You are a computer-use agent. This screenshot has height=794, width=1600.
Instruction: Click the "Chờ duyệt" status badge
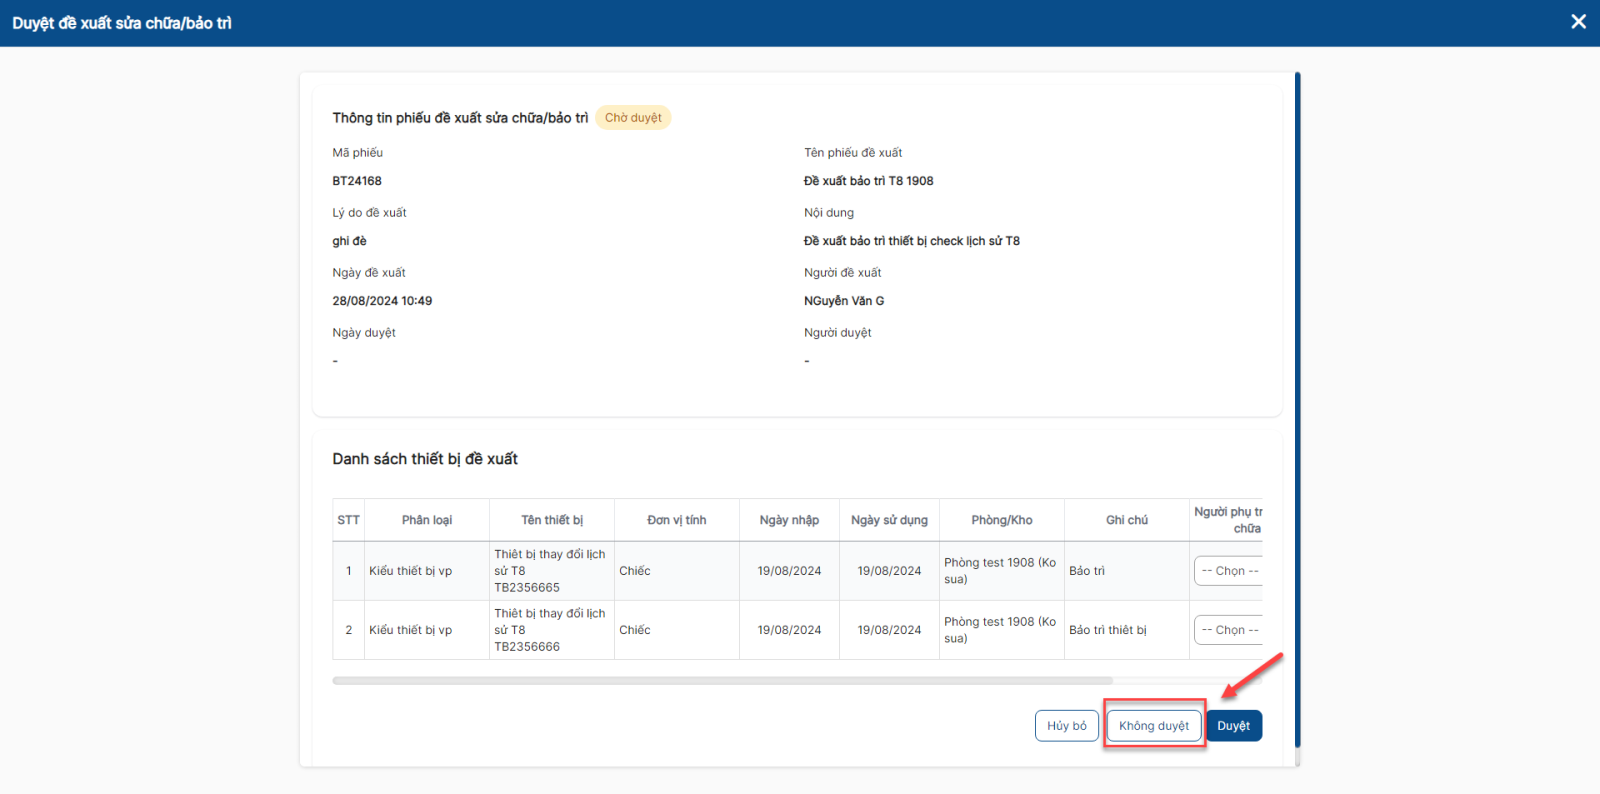(633, 118)
